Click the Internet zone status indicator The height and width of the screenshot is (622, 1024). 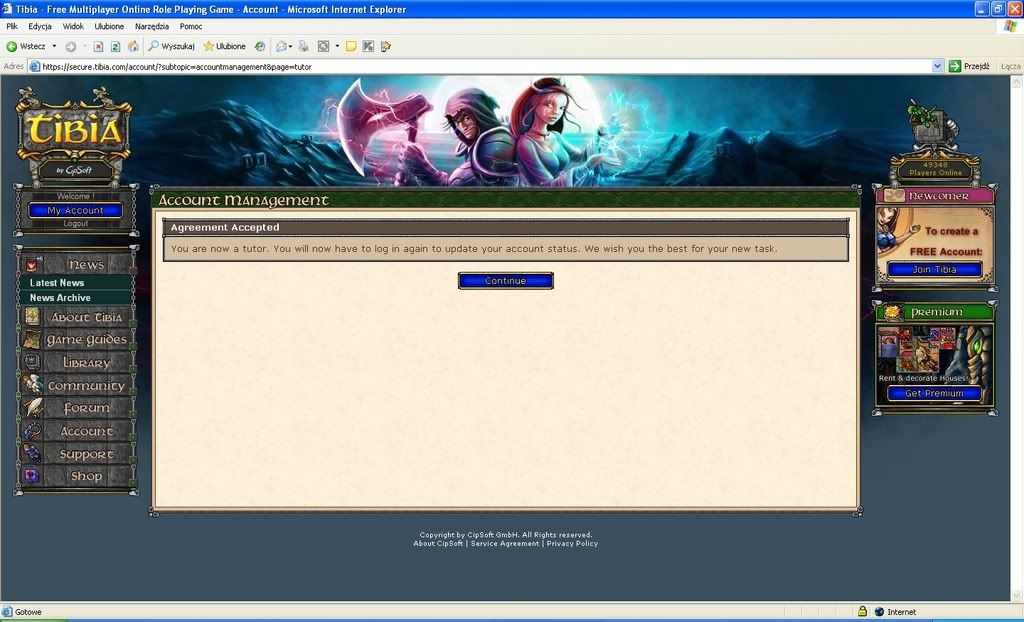[895, 612]
